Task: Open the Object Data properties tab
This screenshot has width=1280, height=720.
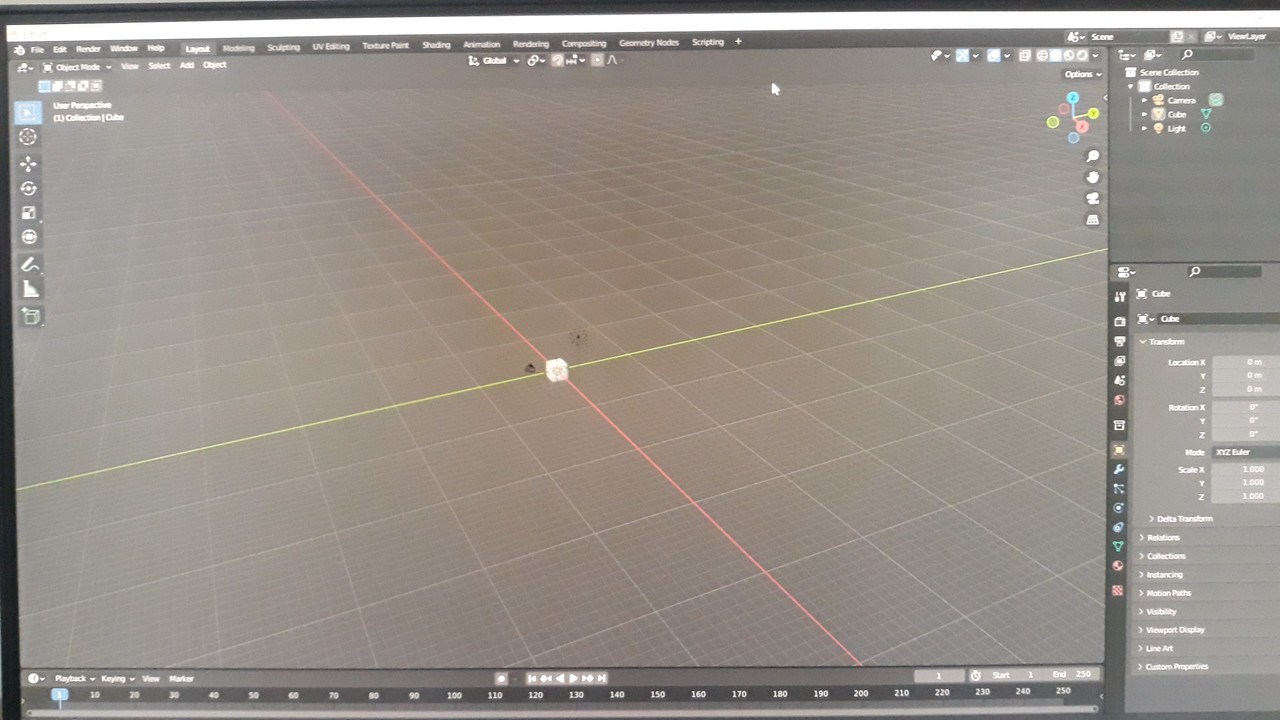Action: tap(1119, 547)
